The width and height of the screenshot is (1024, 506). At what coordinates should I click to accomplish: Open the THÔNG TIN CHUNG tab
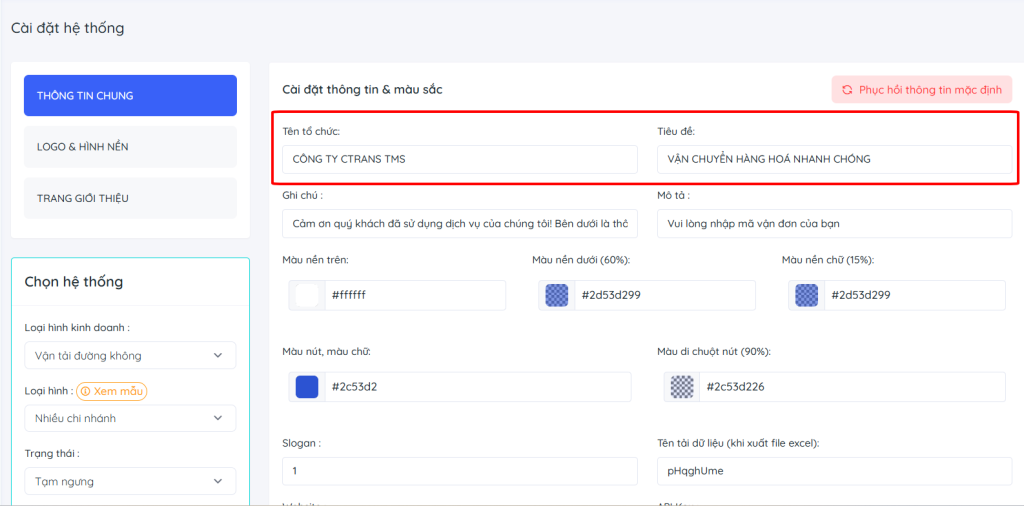(x=130, y=96)
